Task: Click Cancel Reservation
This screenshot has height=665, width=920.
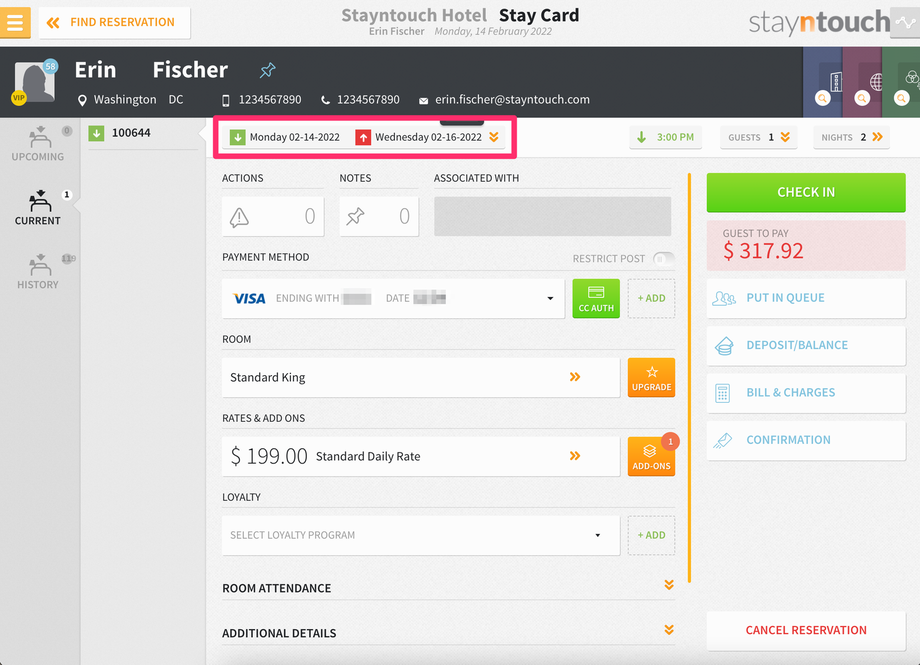Action: tap(806, 630)
